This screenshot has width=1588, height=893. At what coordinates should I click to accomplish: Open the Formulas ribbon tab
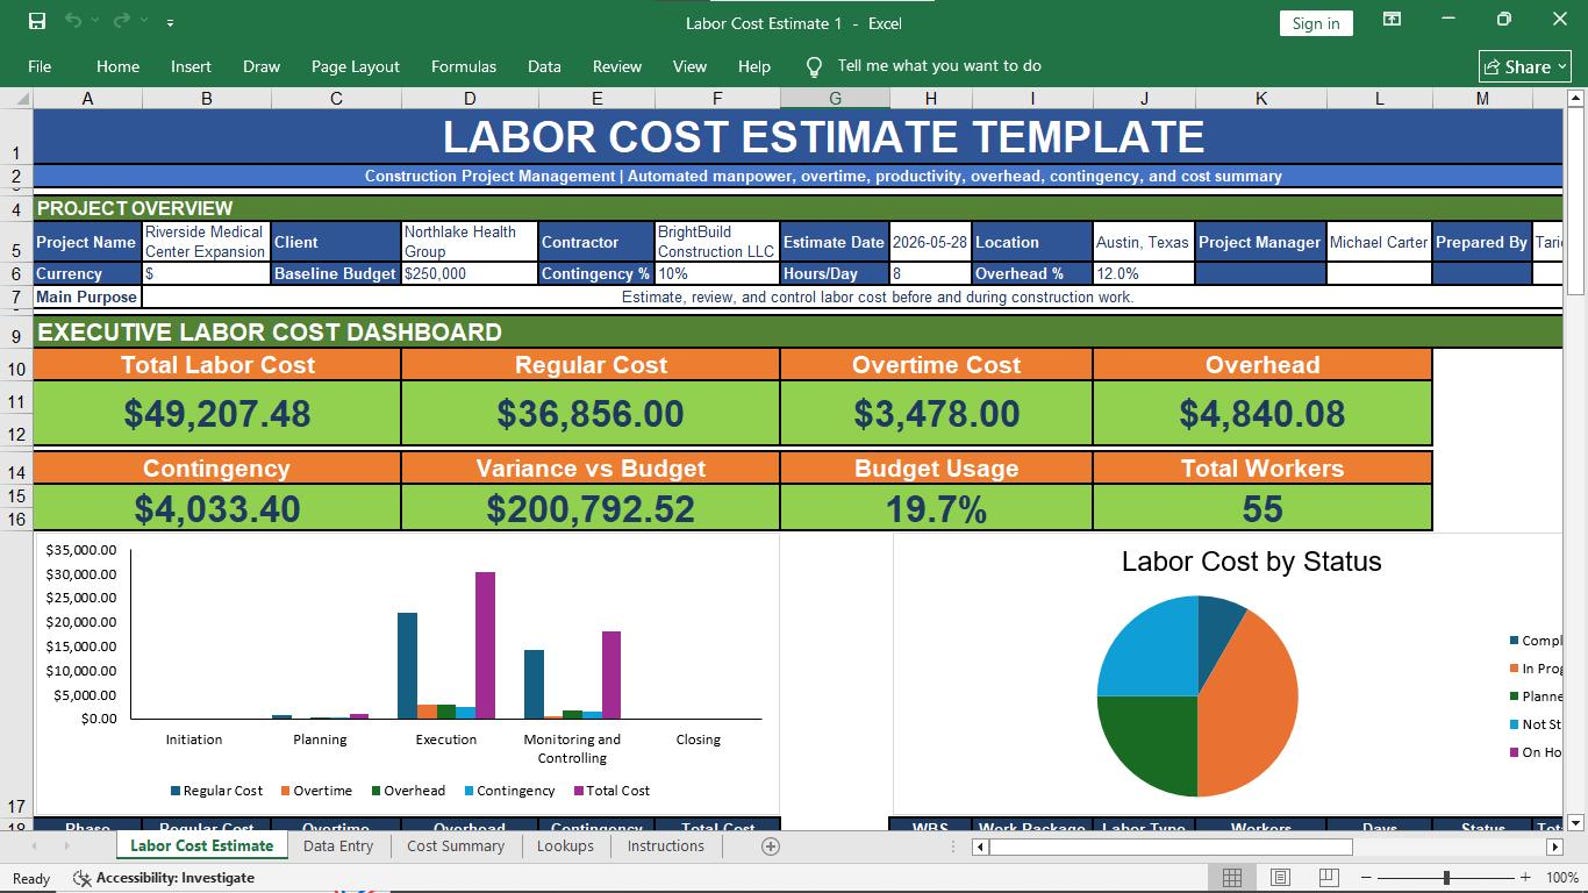coord(463,66)
